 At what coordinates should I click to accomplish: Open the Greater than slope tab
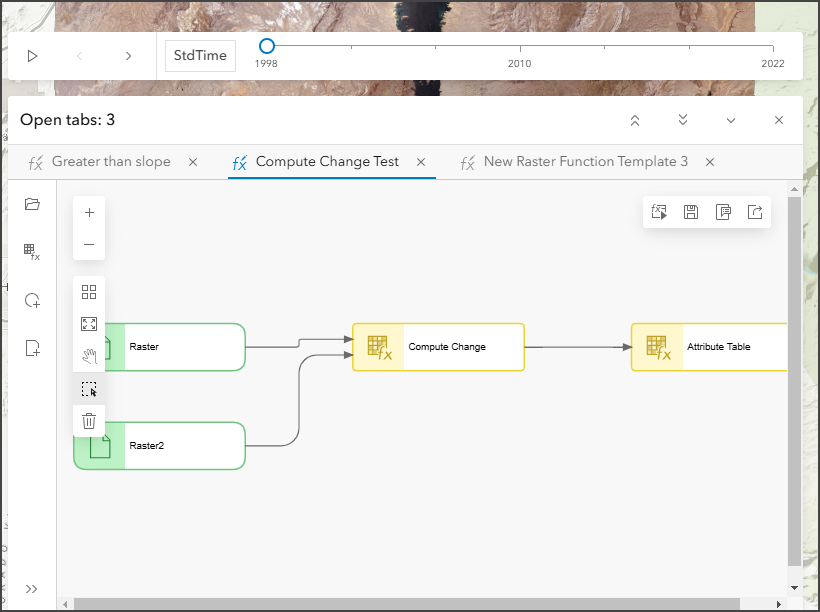tap(110, 161)
